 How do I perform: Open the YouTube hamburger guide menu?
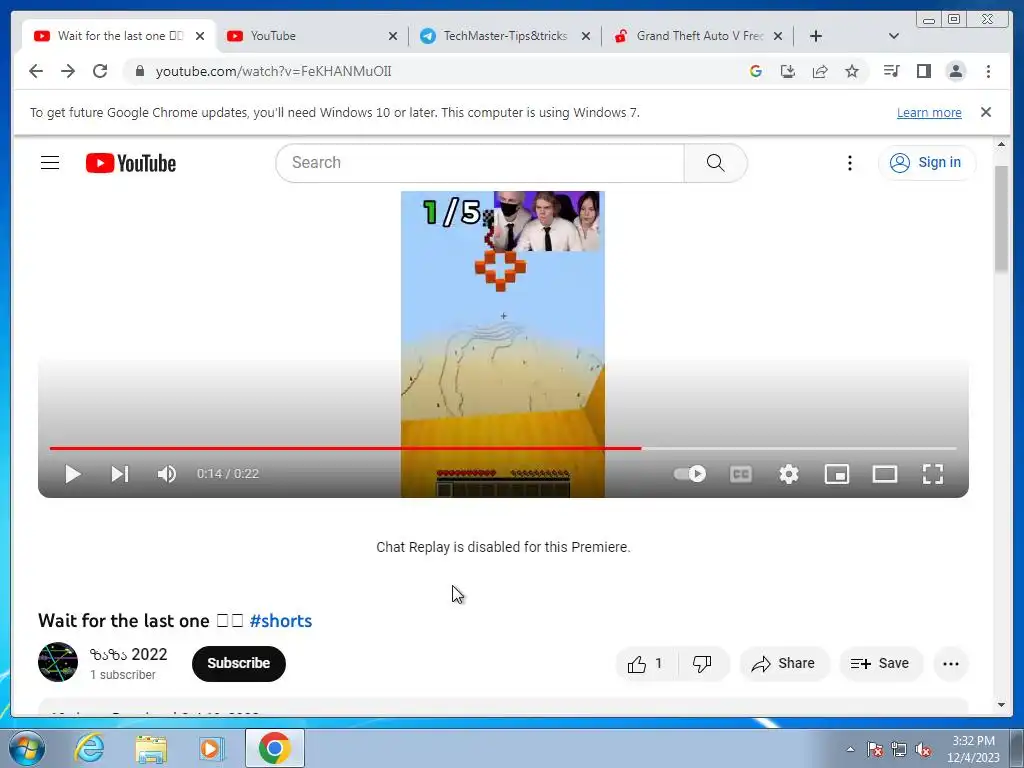pos(50,163)
